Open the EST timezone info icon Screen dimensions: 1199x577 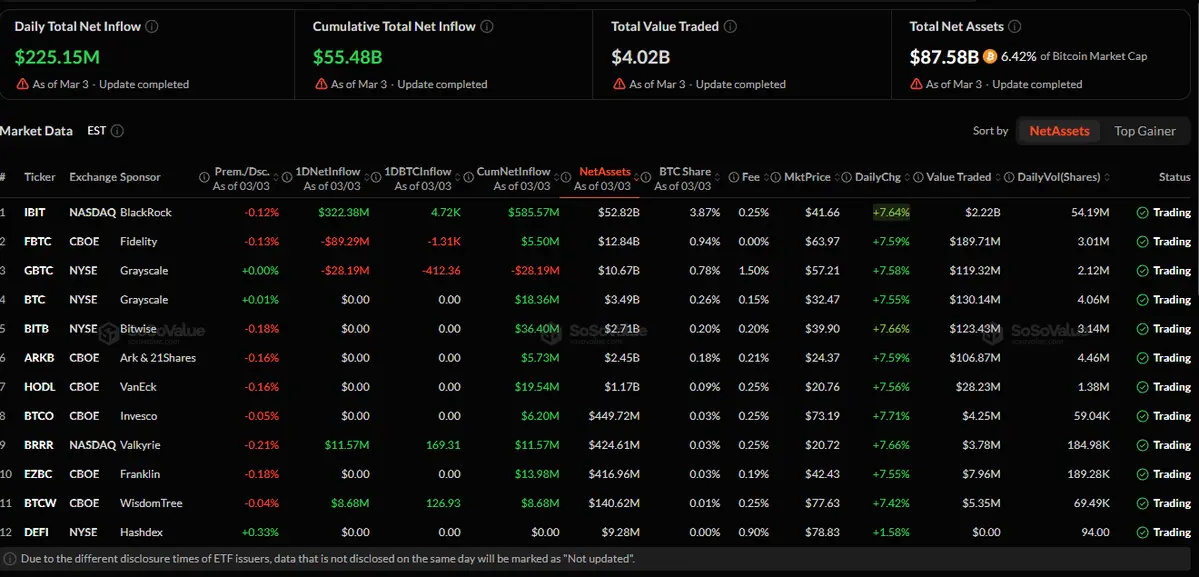[117, 131]
